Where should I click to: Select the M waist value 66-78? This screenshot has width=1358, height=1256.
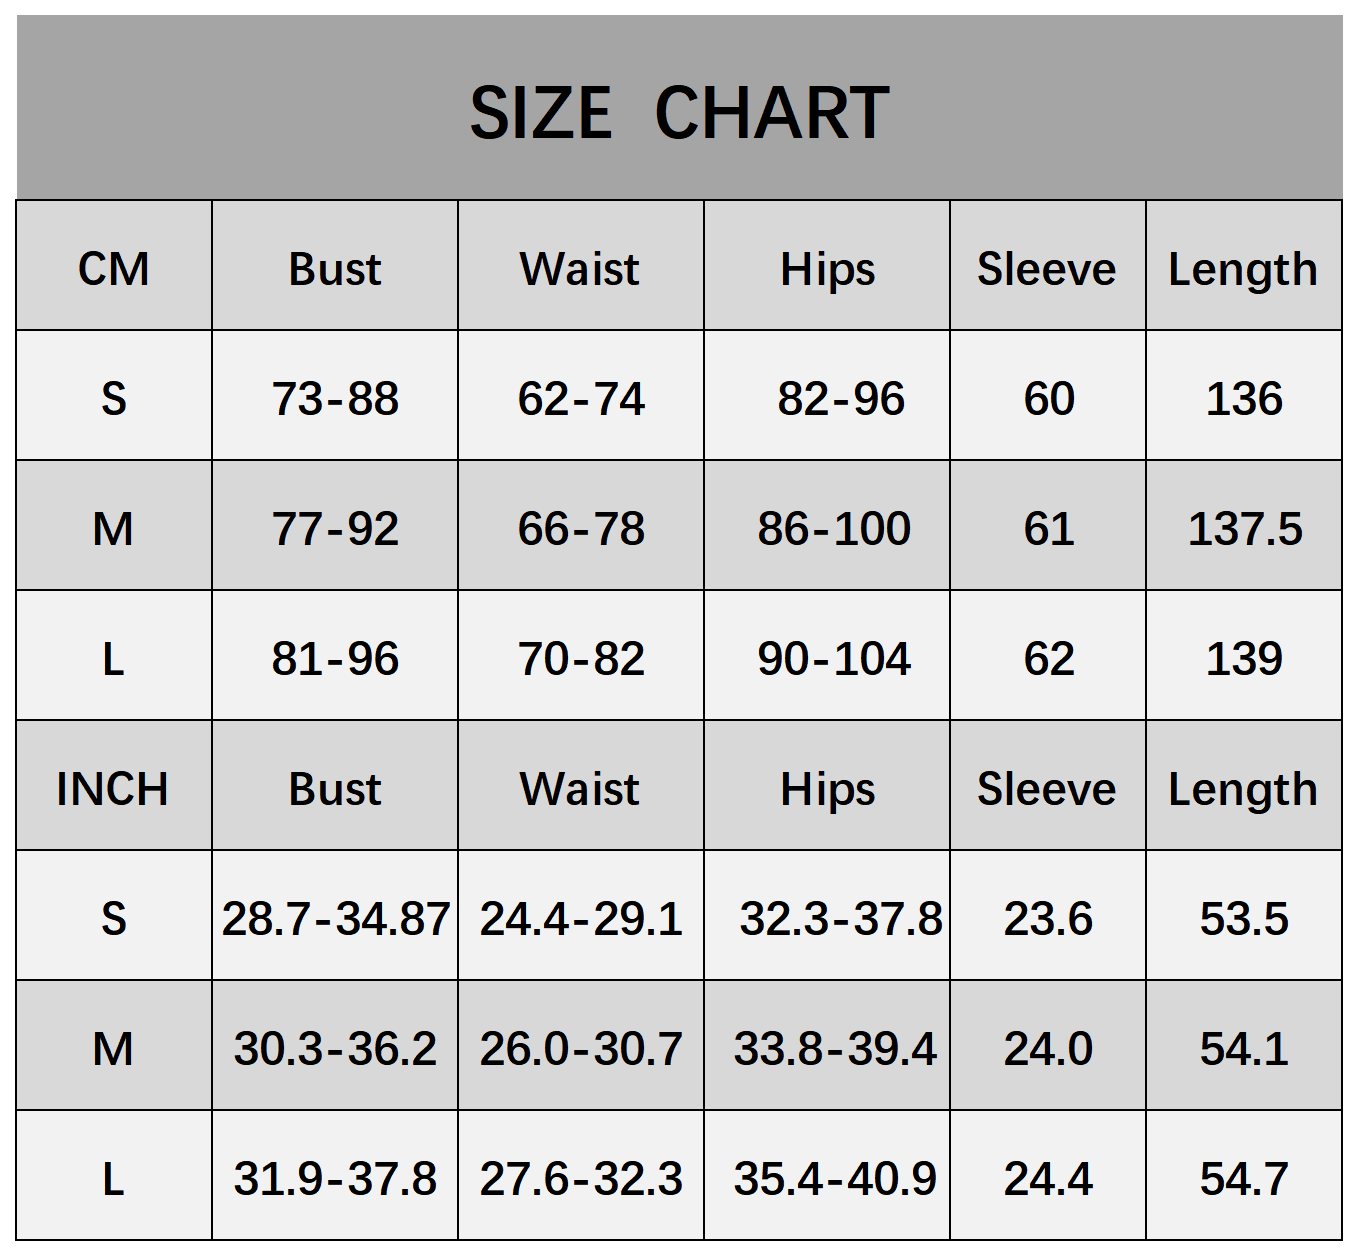[x=581, y=529]
